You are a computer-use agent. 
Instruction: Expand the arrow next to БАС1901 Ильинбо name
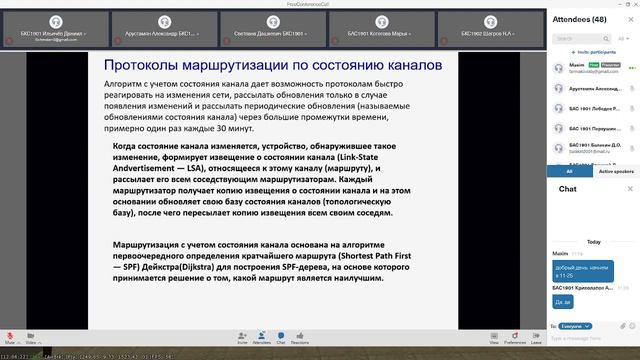click(85, 34)
